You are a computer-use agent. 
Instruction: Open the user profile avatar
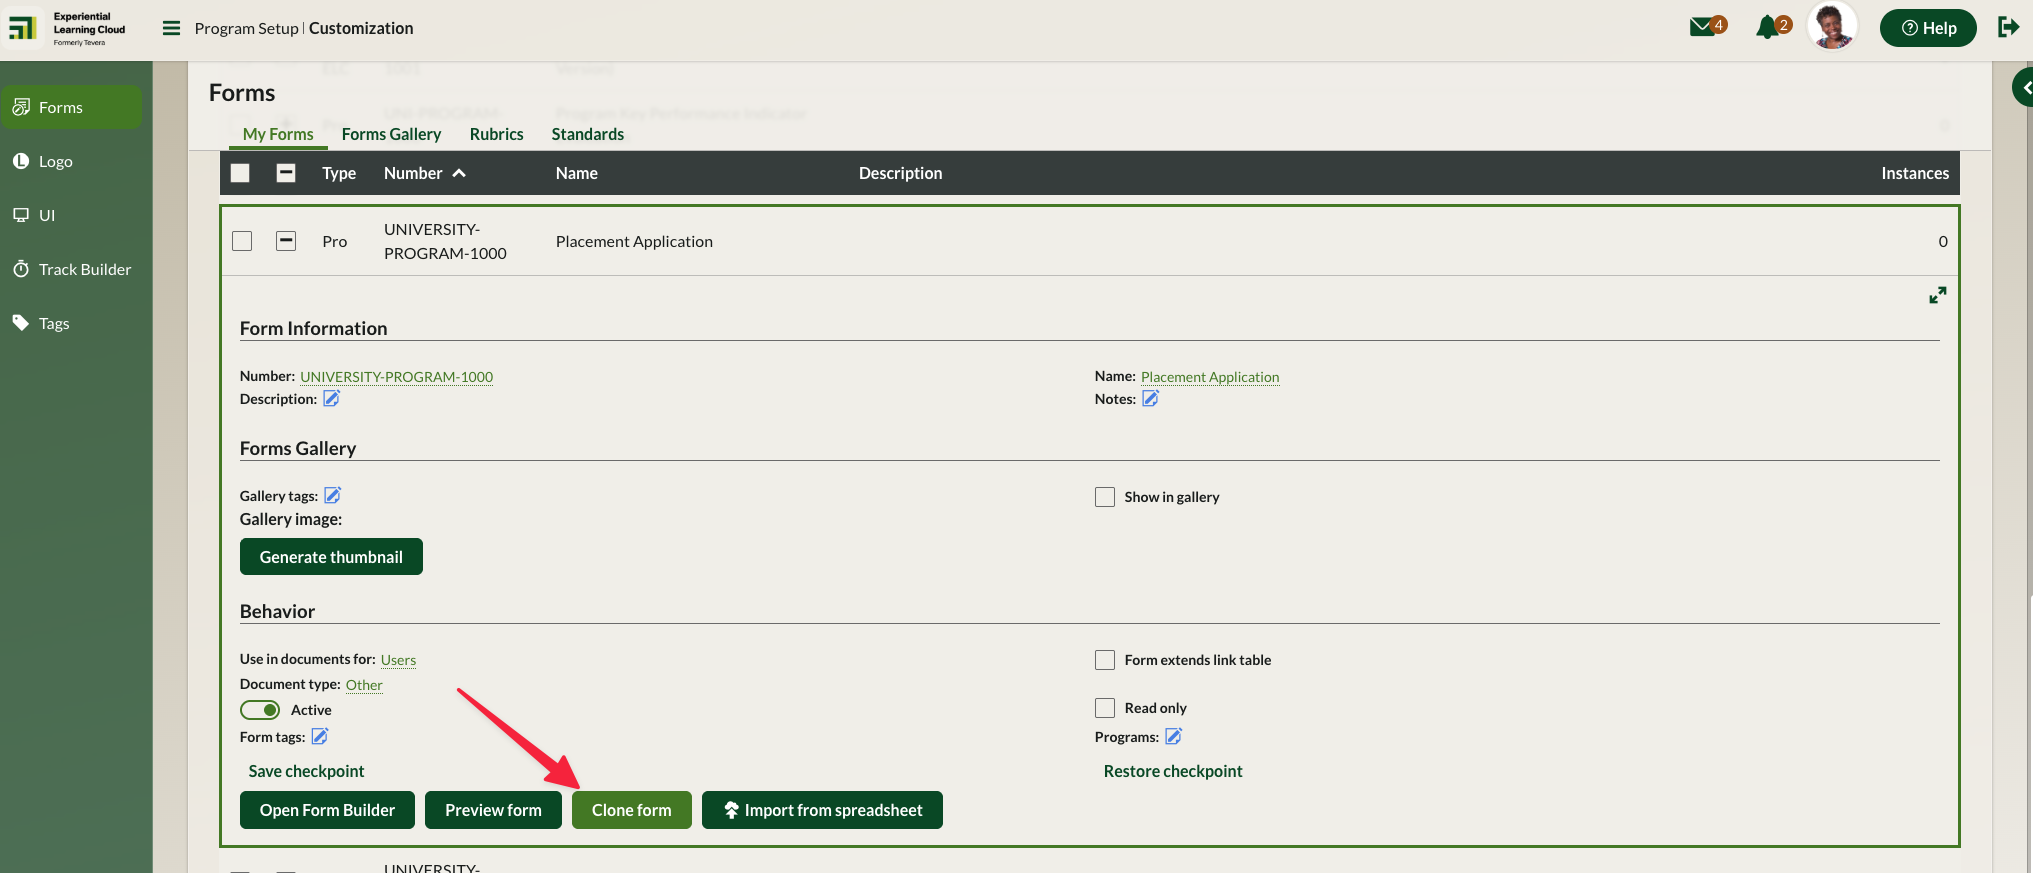tap(1832, 26)
